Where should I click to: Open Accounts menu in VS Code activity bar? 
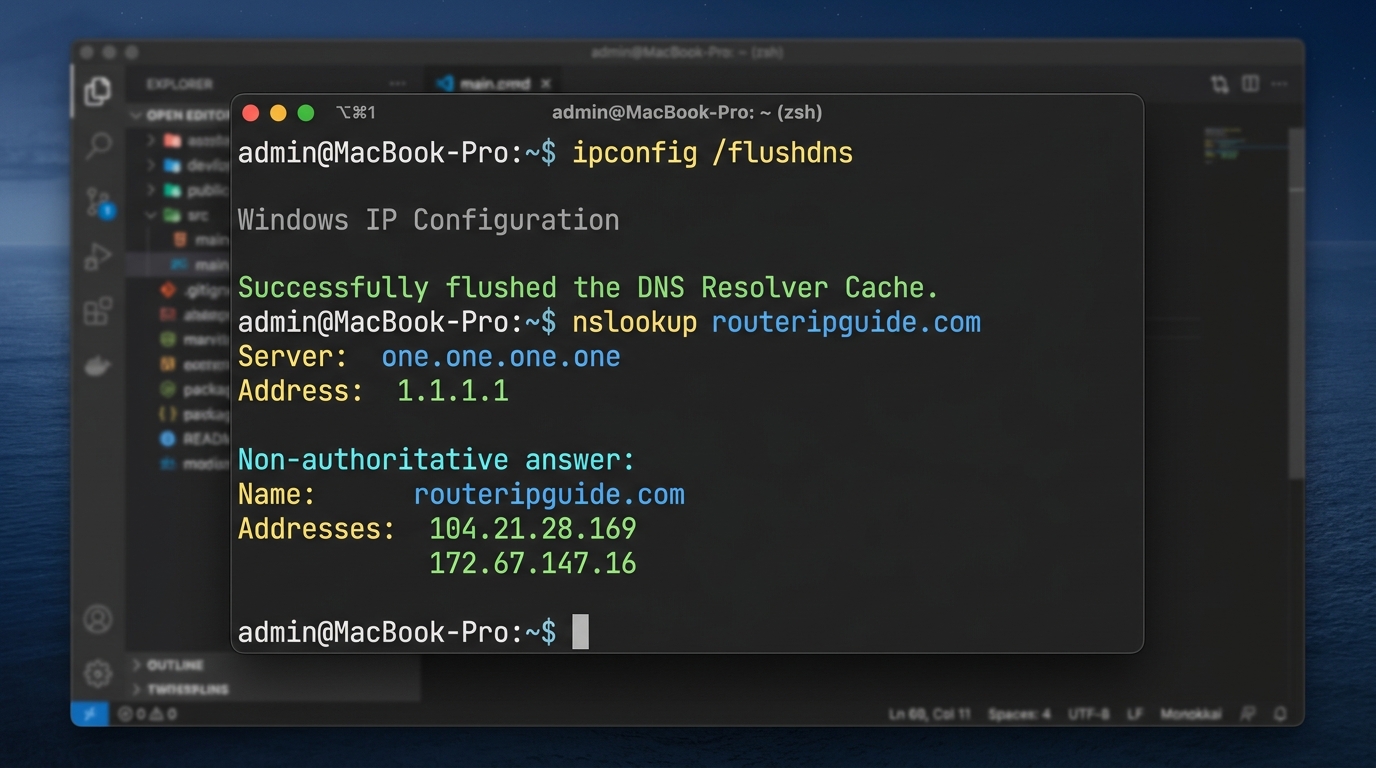98,619
